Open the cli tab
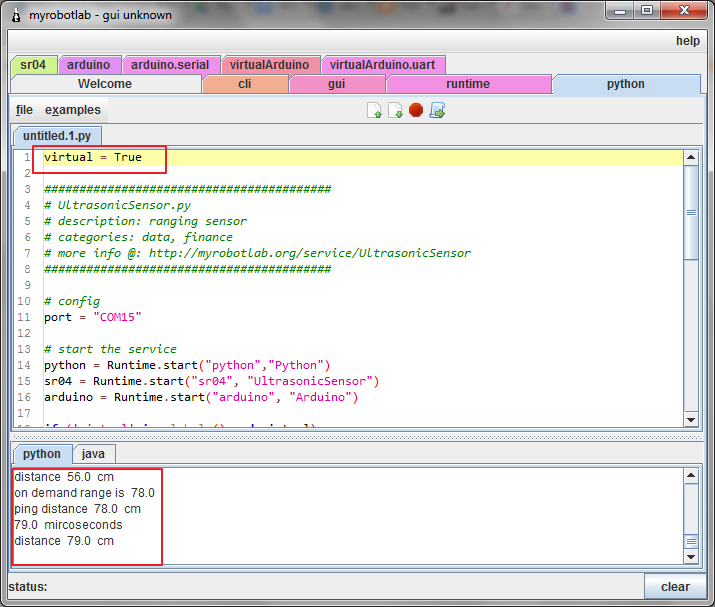Viewport: 715px width, 607px height. [245, 84]
